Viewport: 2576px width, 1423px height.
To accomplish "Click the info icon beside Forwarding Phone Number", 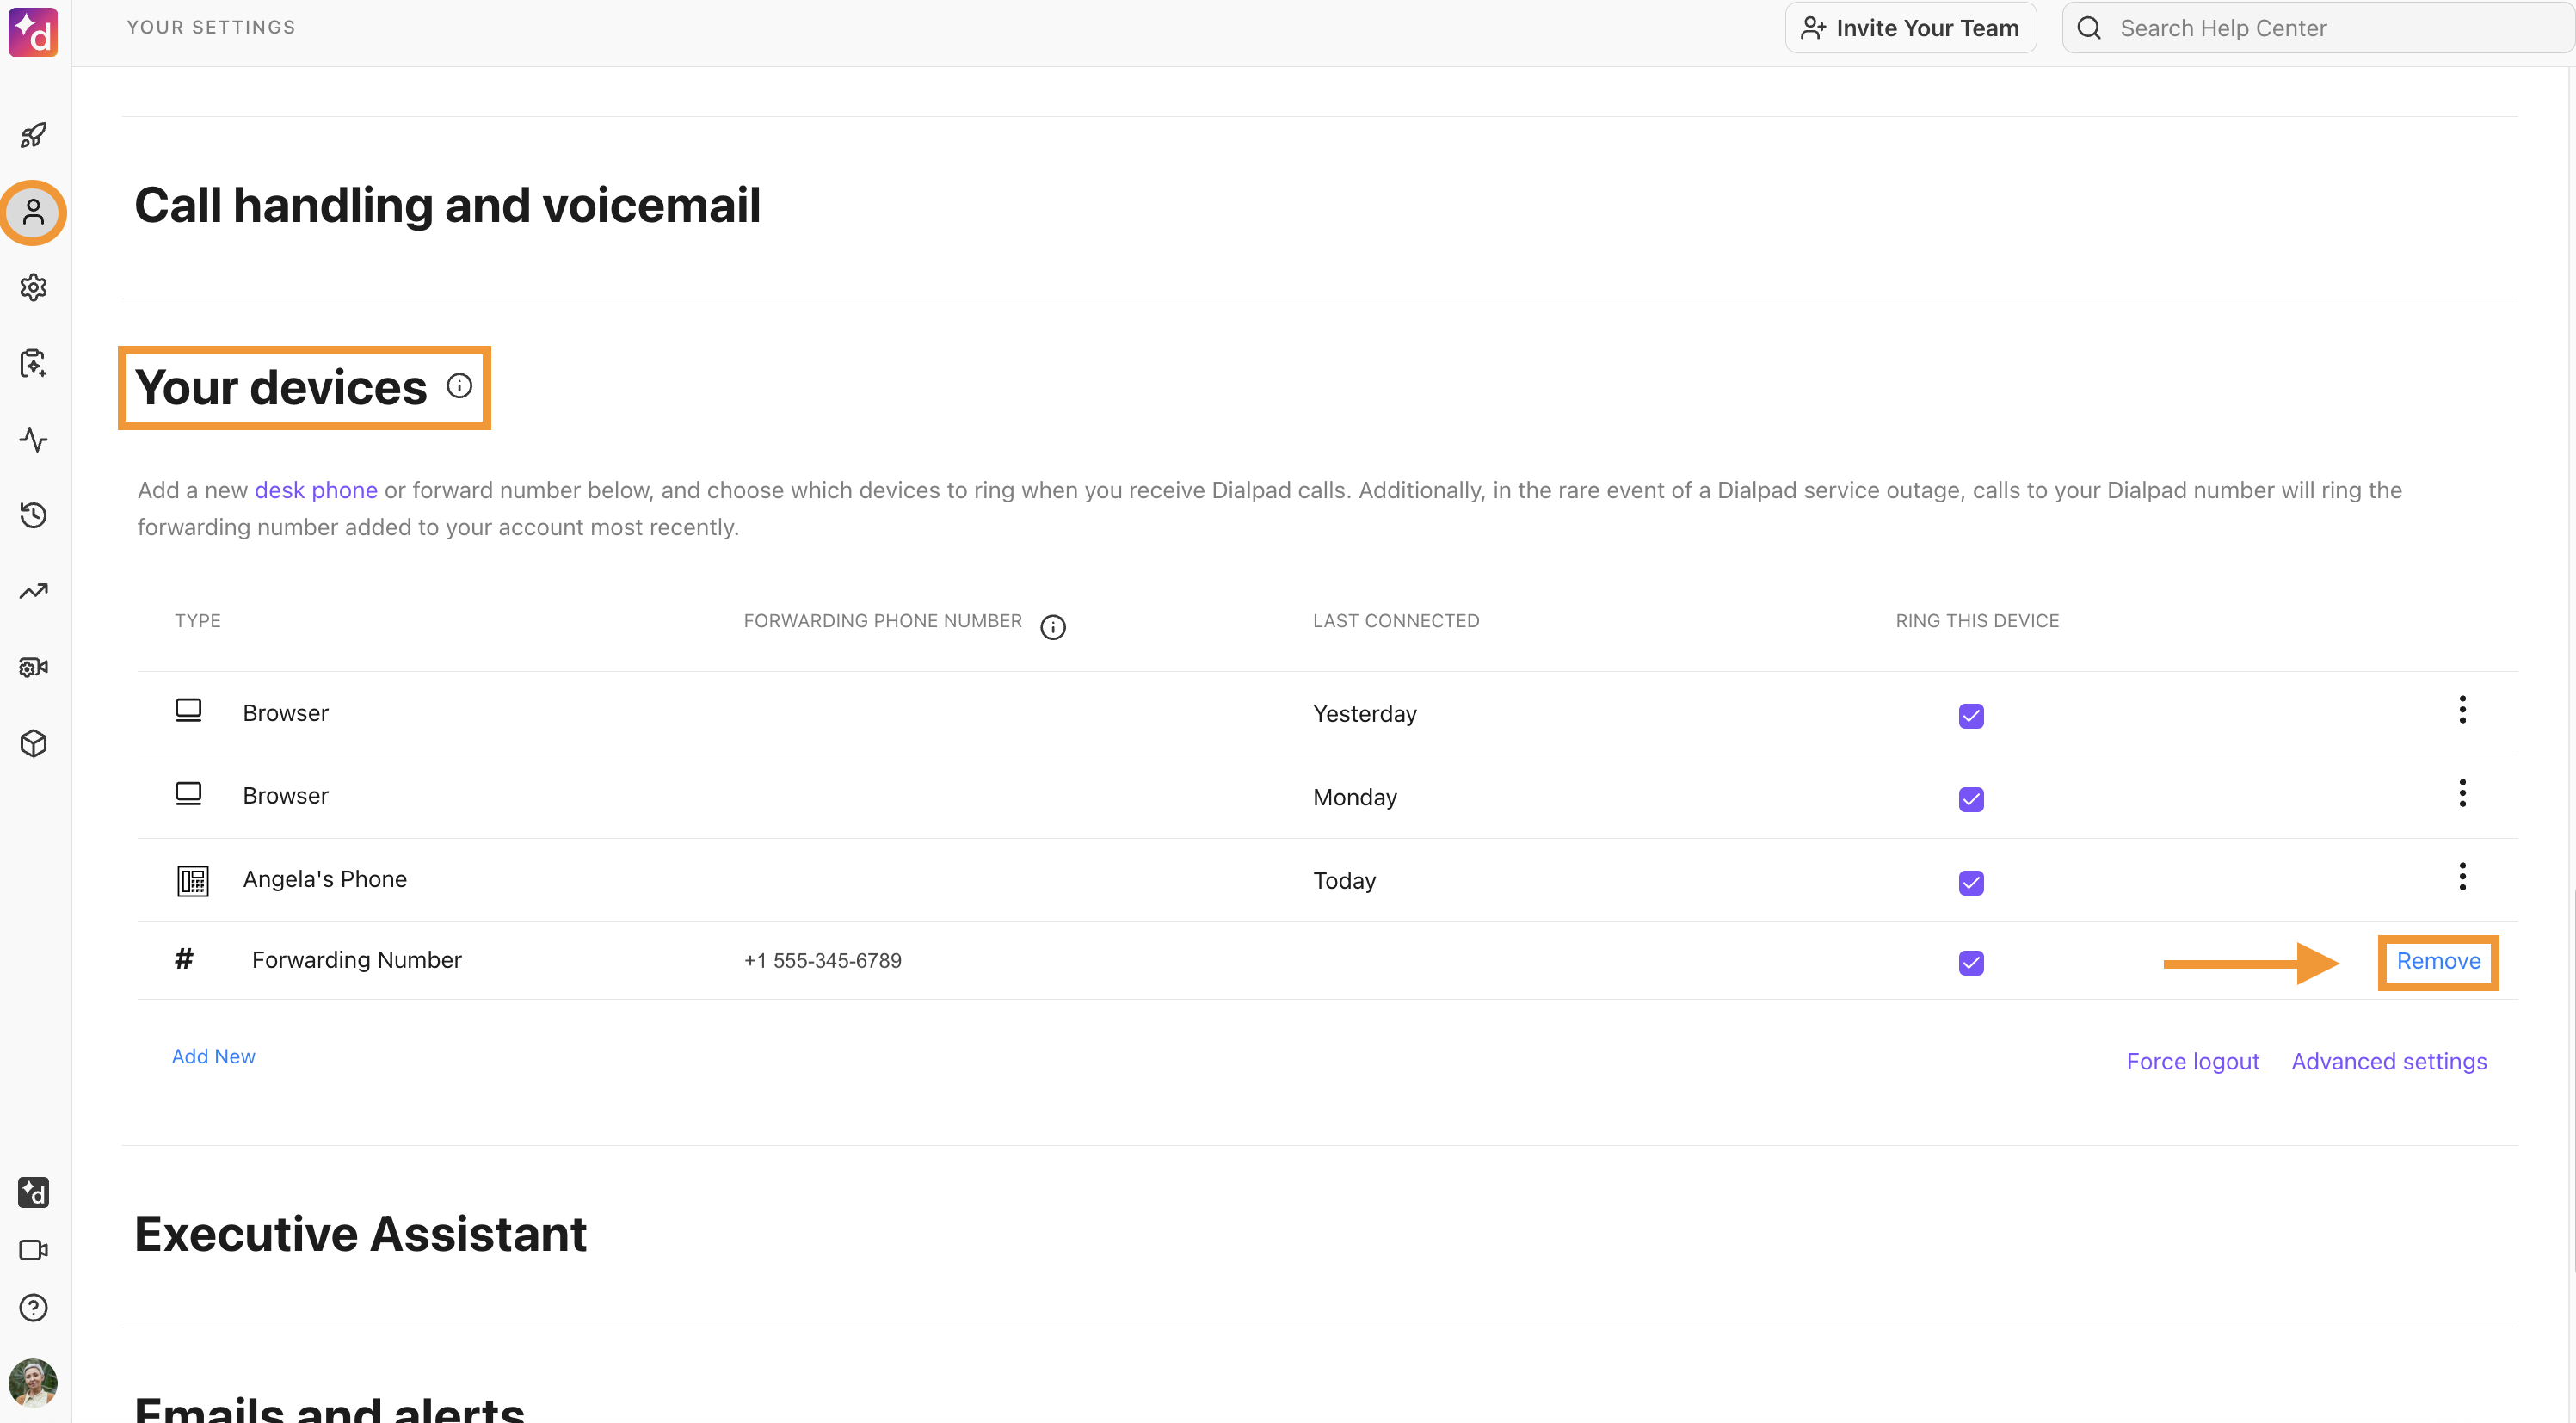I will tap(1053, 627).
